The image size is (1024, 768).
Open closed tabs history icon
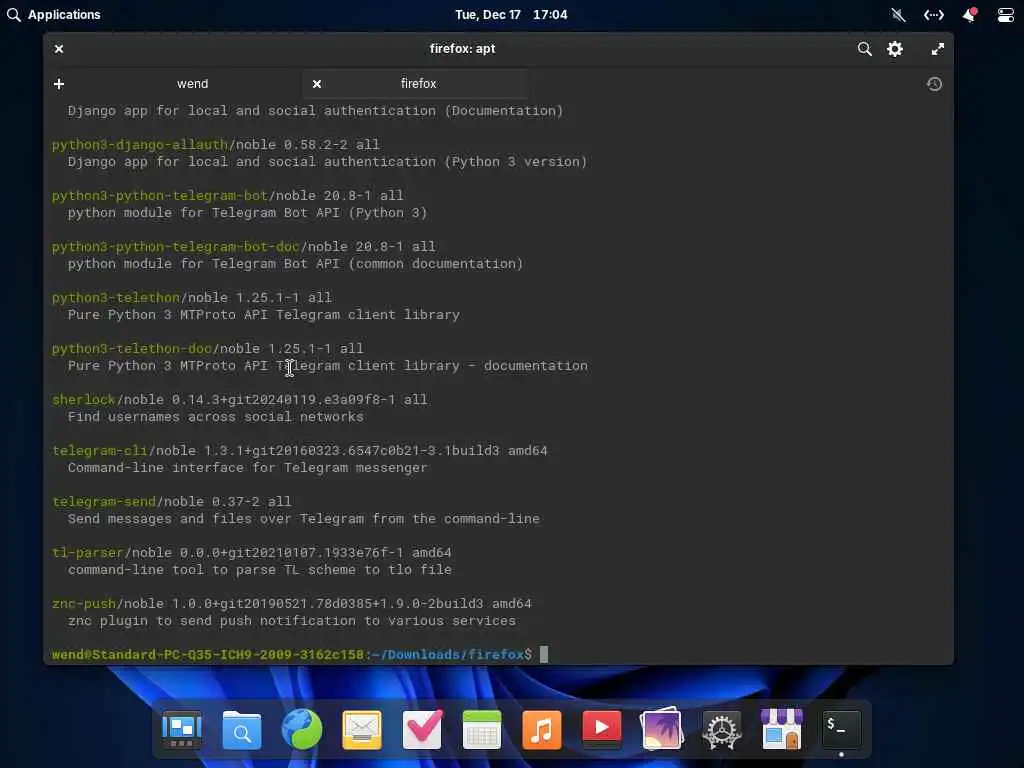[x=934, y=84]
